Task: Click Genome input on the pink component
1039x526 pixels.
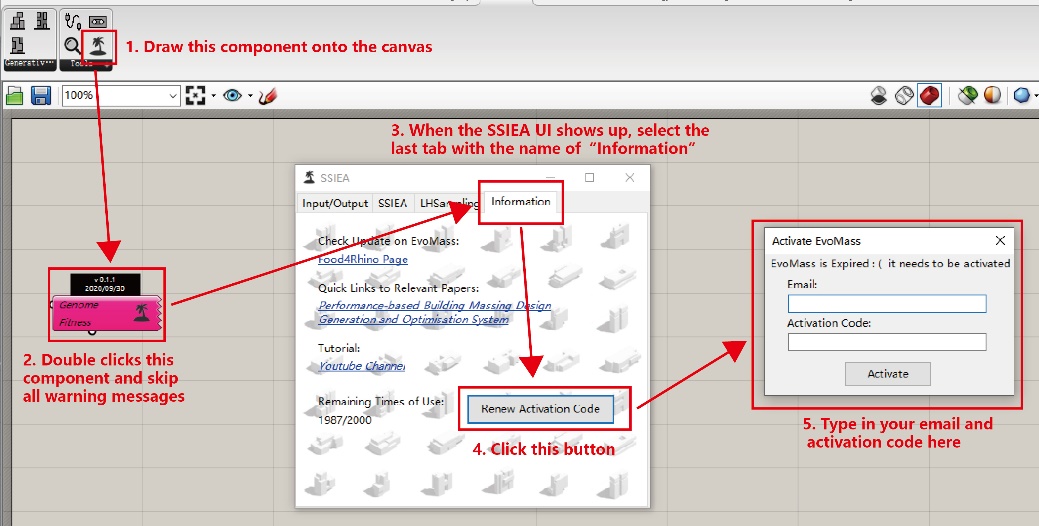Action: pos(79,305)
